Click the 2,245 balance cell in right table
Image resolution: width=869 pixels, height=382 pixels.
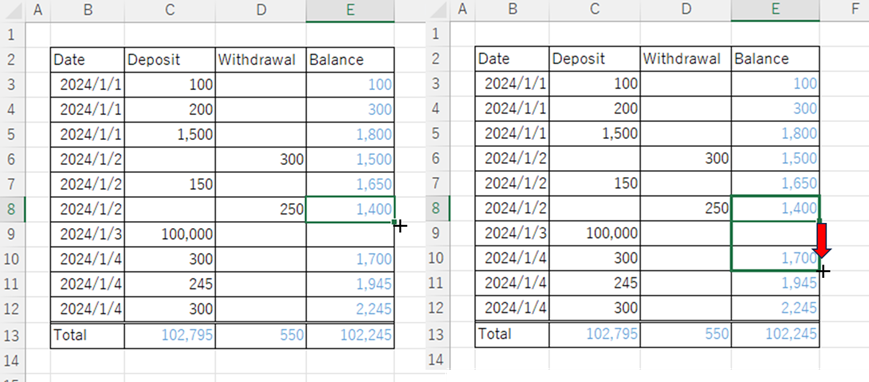pos(775,309)
